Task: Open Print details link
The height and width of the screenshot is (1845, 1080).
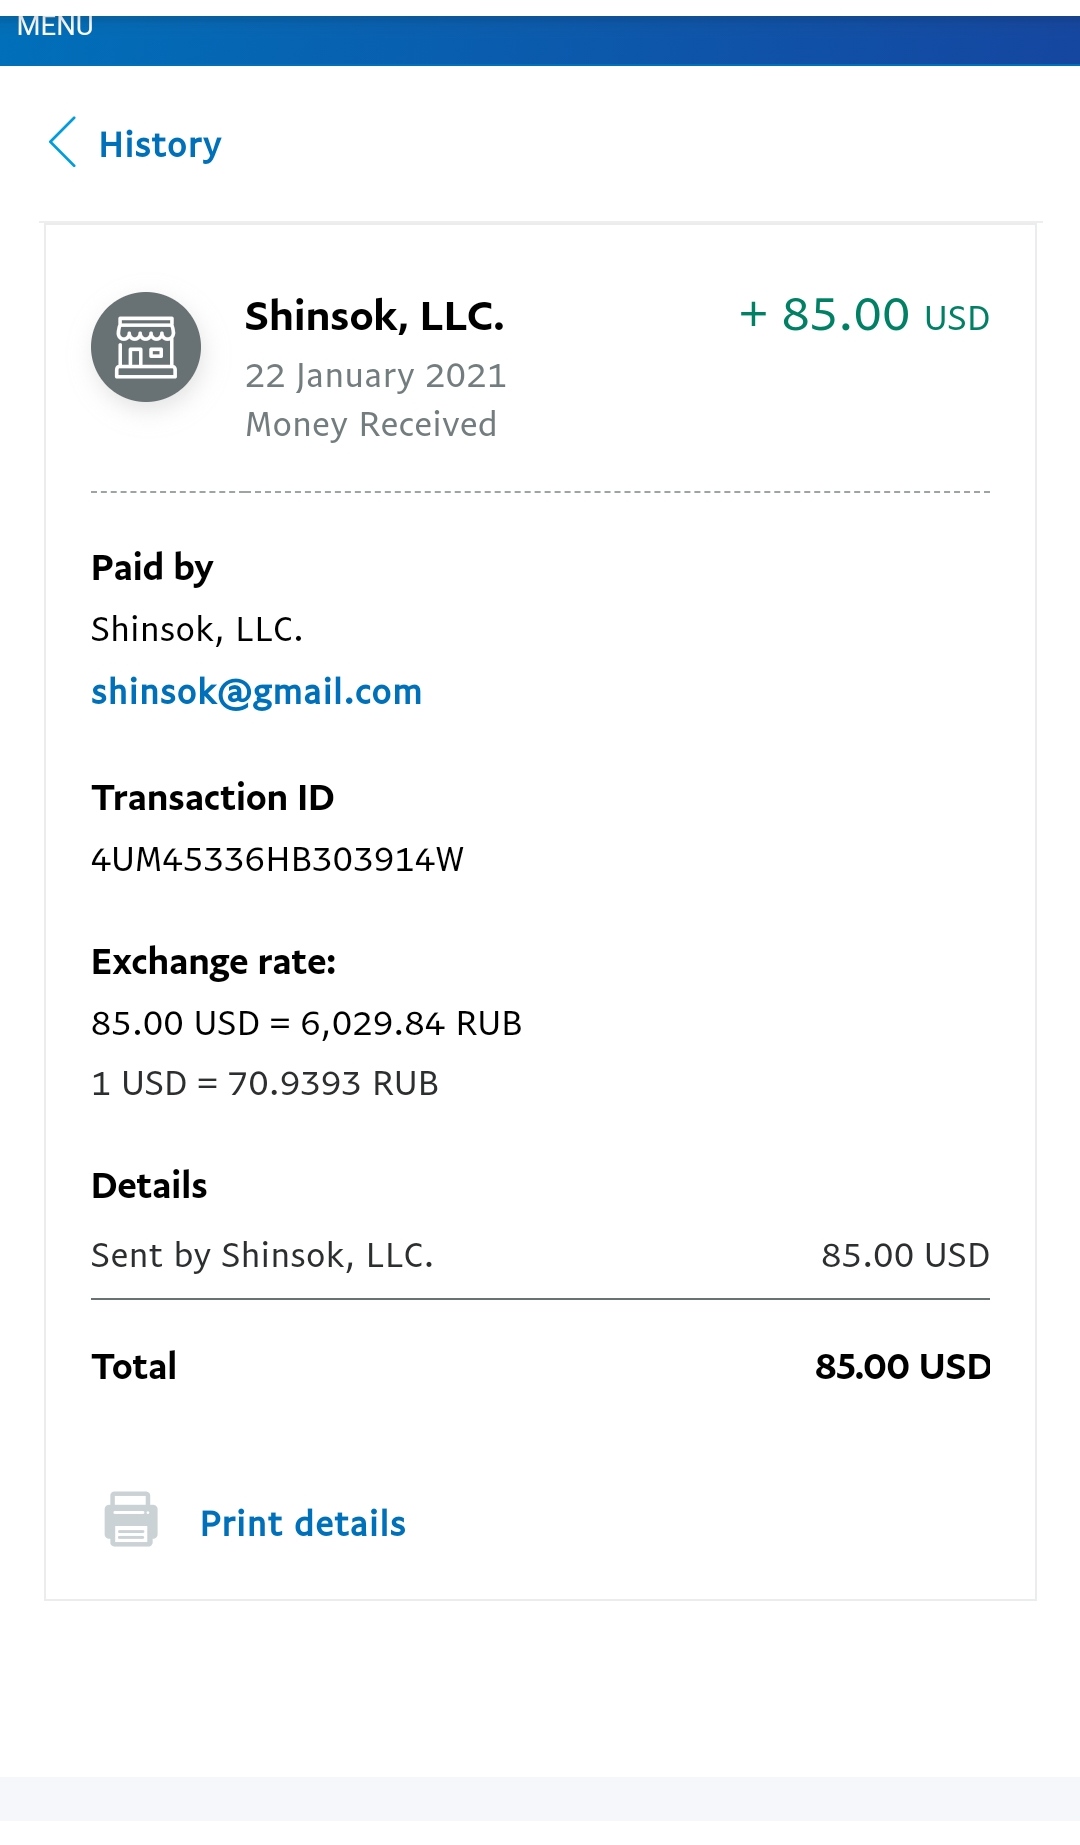Action: (x=303, y=1523)
